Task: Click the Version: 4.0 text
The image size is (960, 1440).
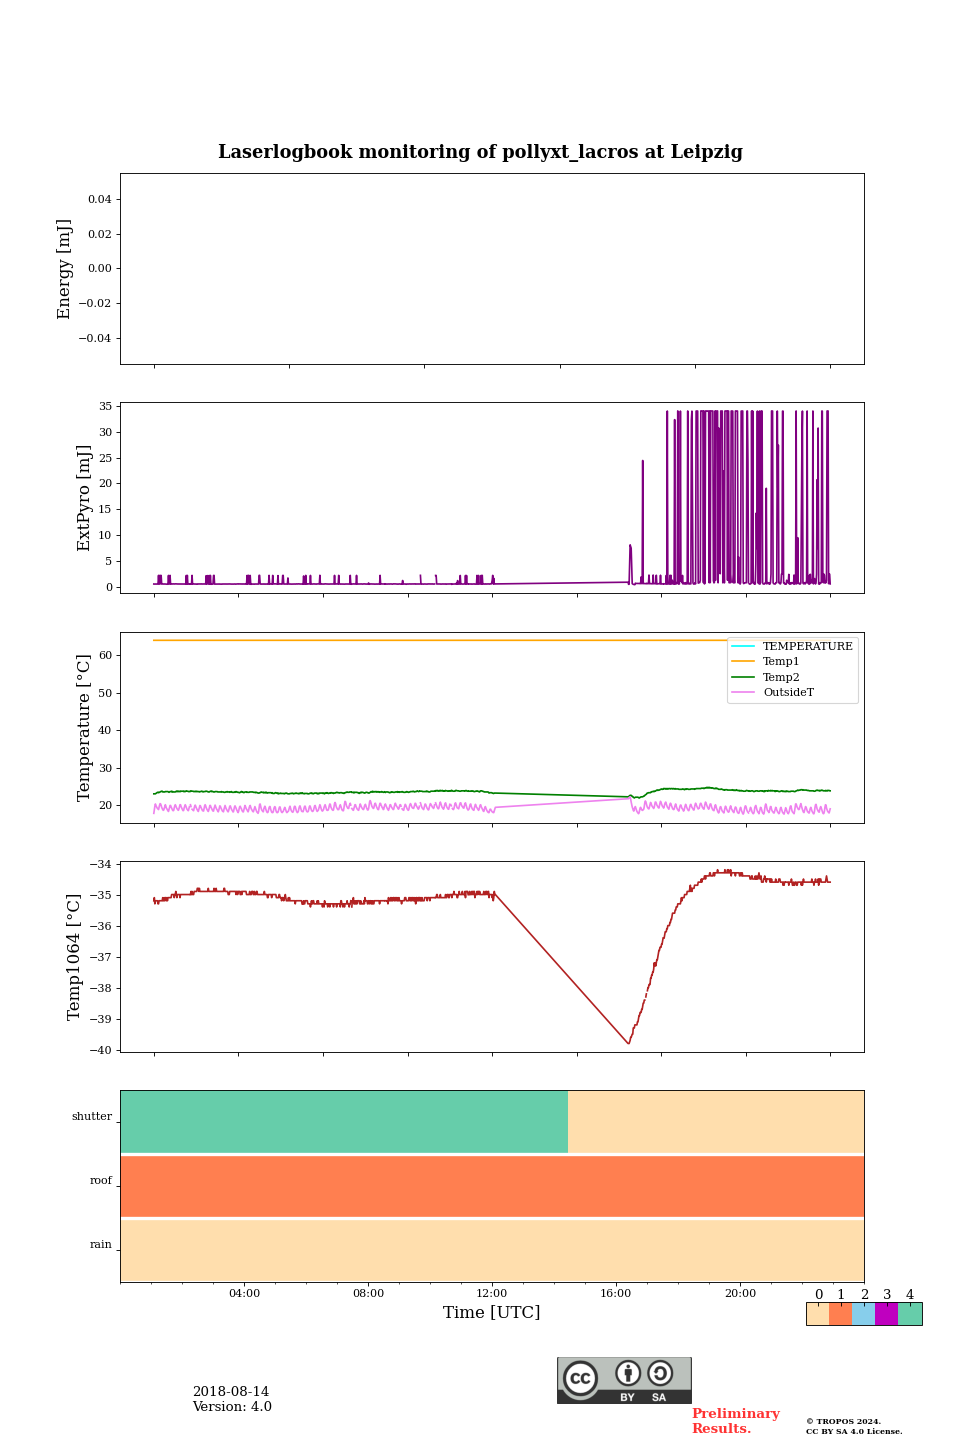Action: [232, 1407]
